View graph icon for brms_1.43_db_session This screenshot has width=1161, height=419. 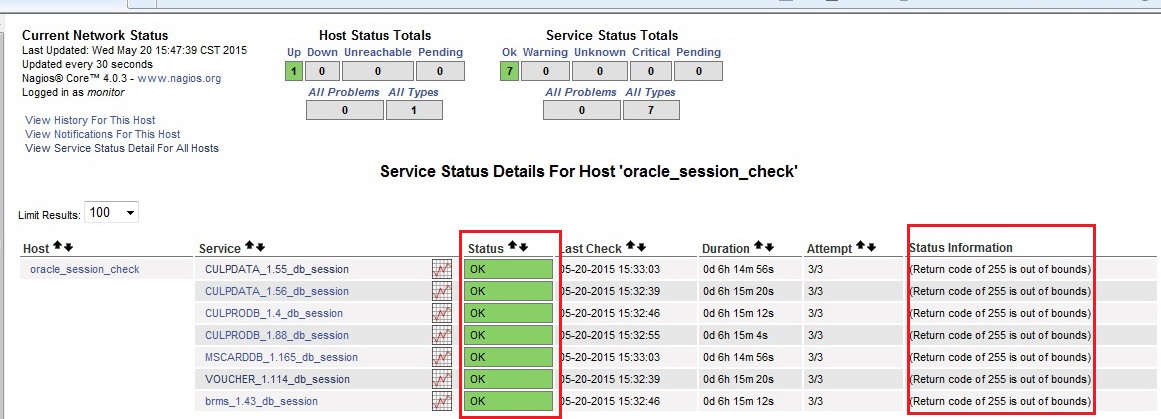point(441,401)
